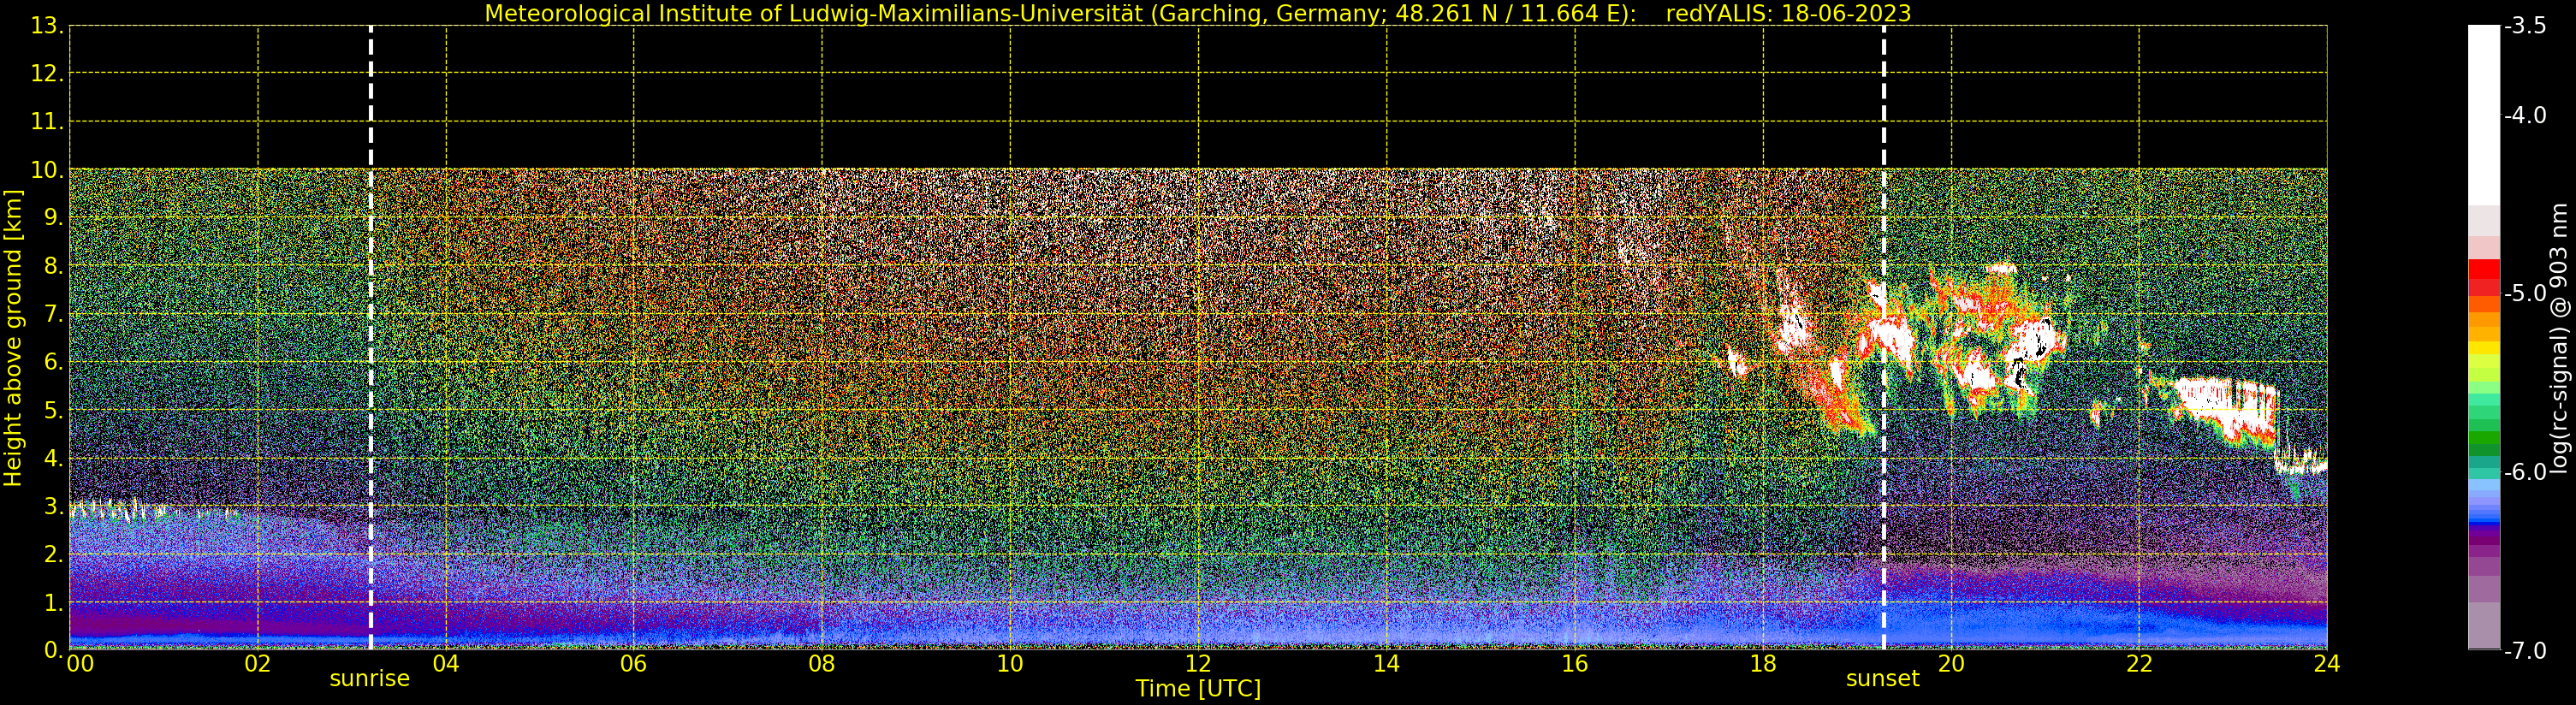Click the dashed white sunset marker line
The image size is (2576, 705).
(1884, 338)
